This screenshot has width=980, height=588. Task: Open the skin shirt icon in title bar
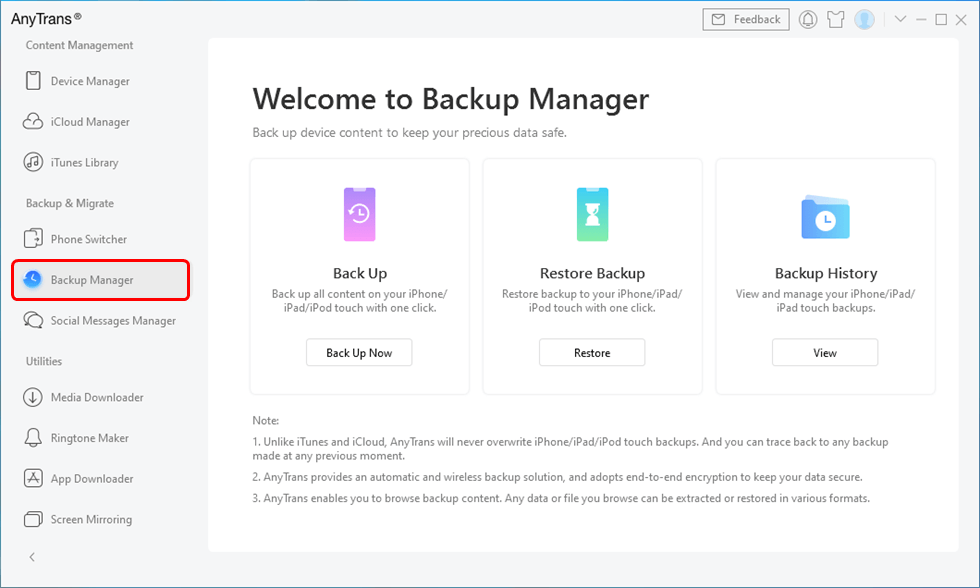tap(836, 19)
